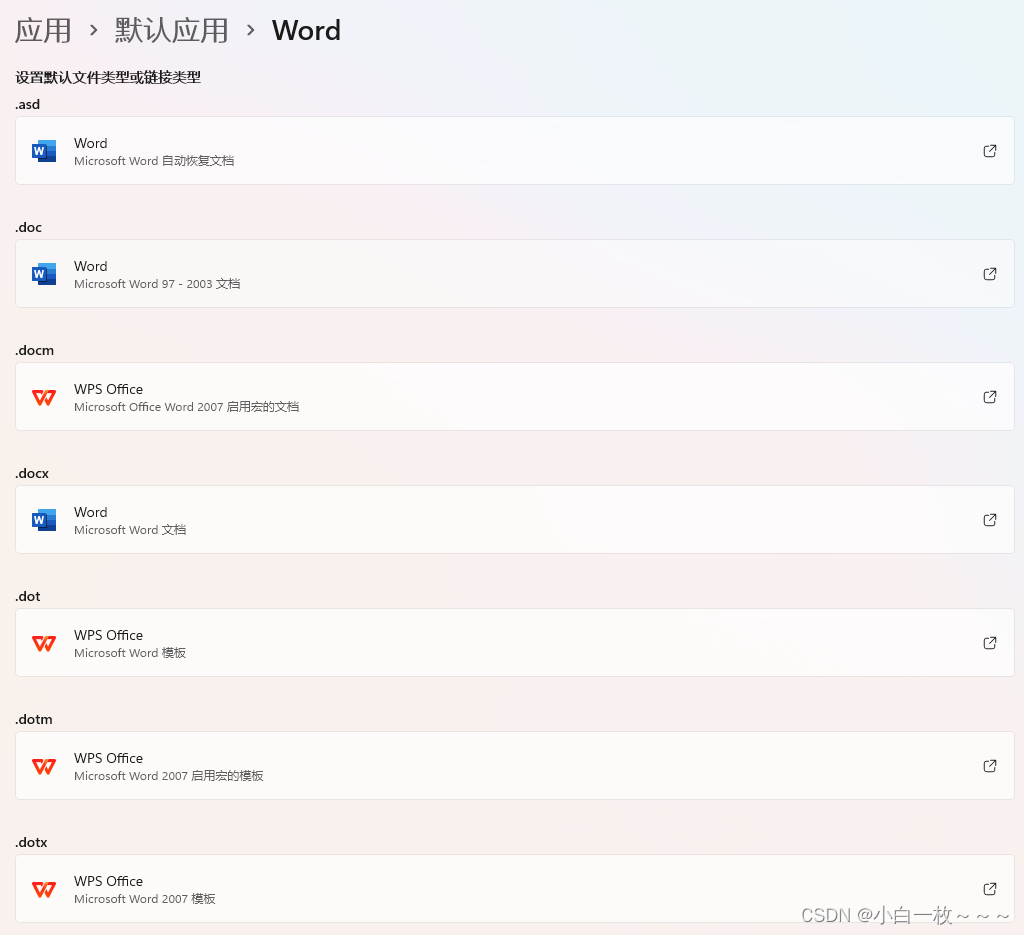Click the WPS Office icon for .docm files
The image size is (1024, 935).
tap(44, 396)
